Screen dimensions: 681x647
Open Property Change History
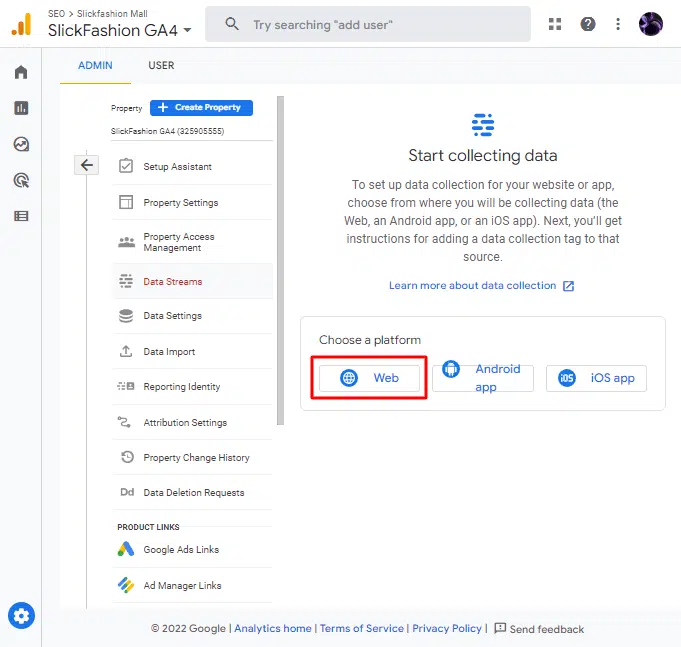point(192,457)
